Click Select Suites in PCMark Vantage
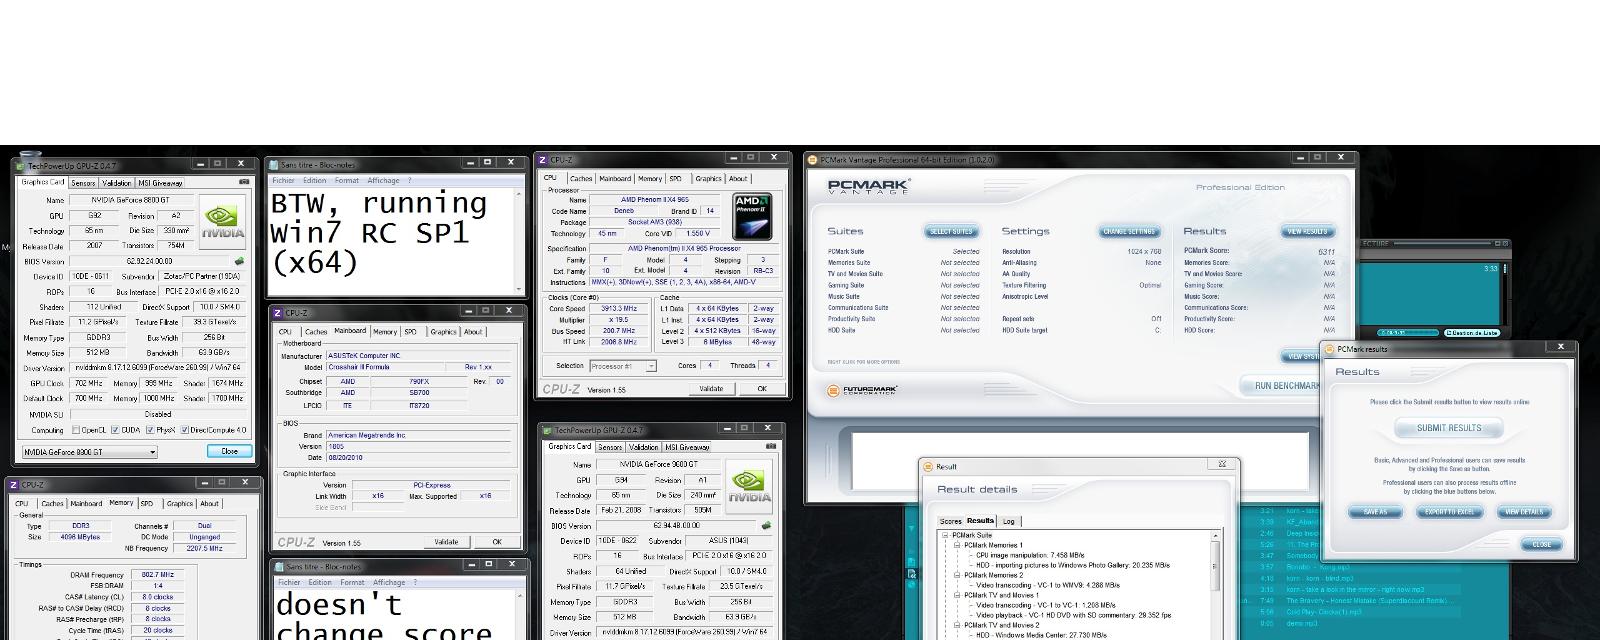The height and width of the screenshot is (640, 1600). [951, 231]
